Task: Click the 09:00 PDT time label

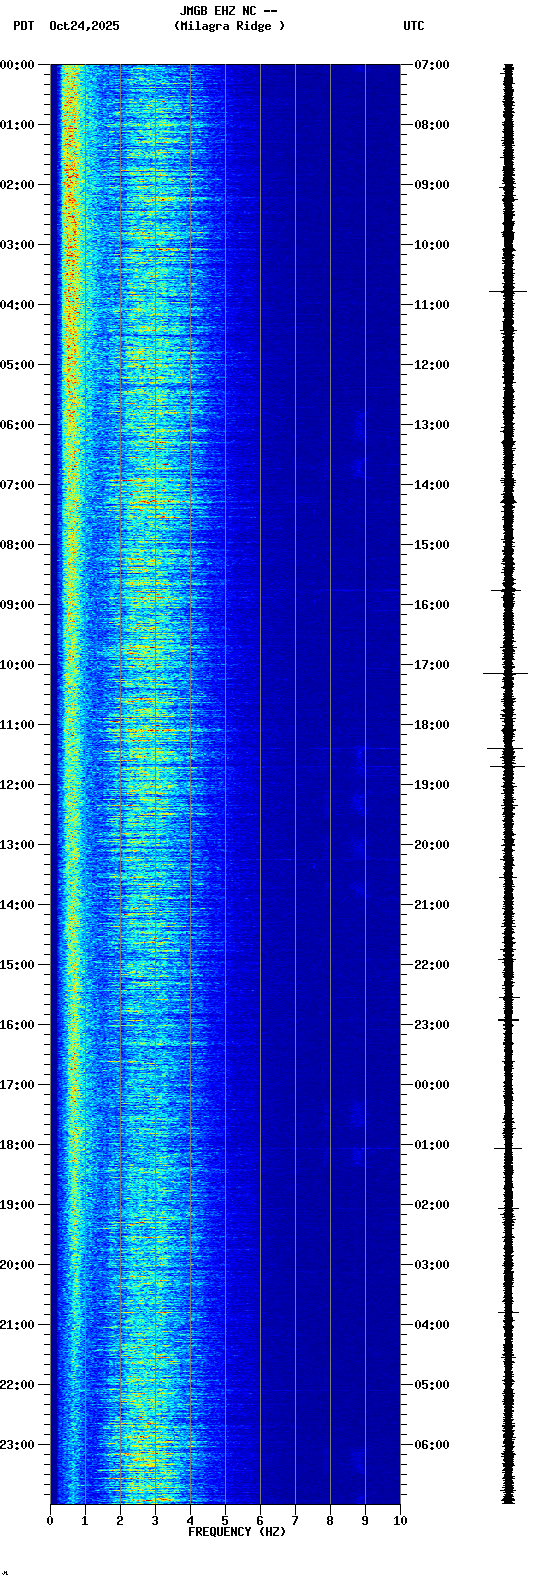Action: (17, 605)
